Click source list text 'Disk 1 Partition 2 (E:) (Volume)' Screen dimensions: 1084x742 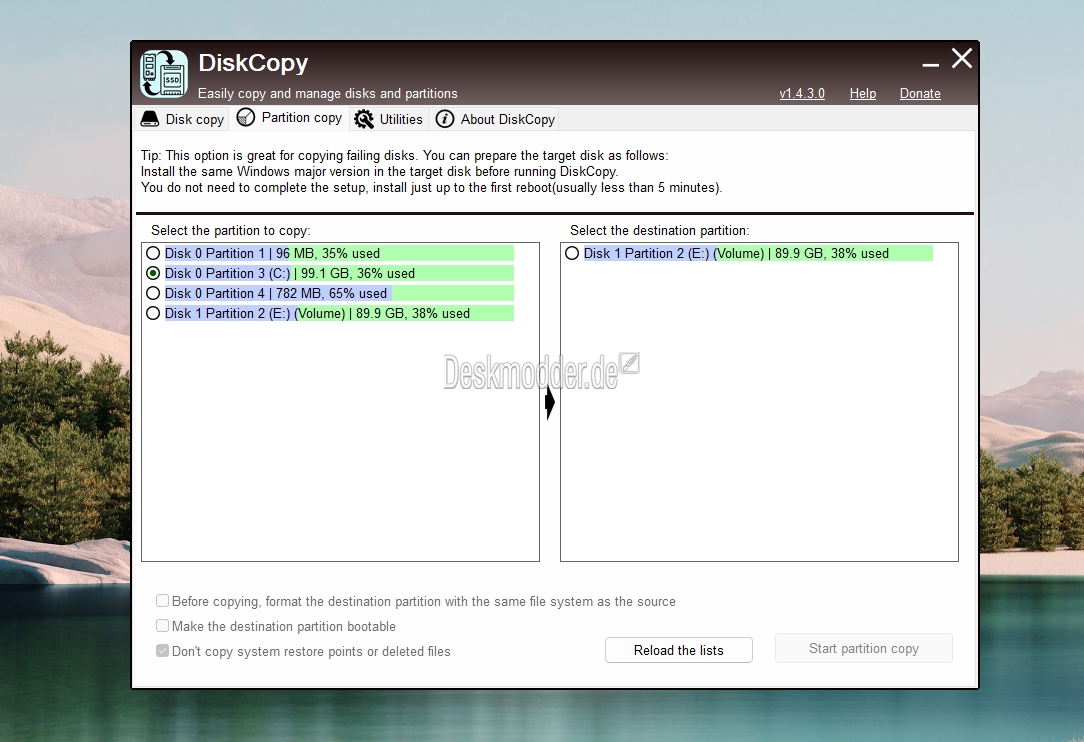click(254, 313)
